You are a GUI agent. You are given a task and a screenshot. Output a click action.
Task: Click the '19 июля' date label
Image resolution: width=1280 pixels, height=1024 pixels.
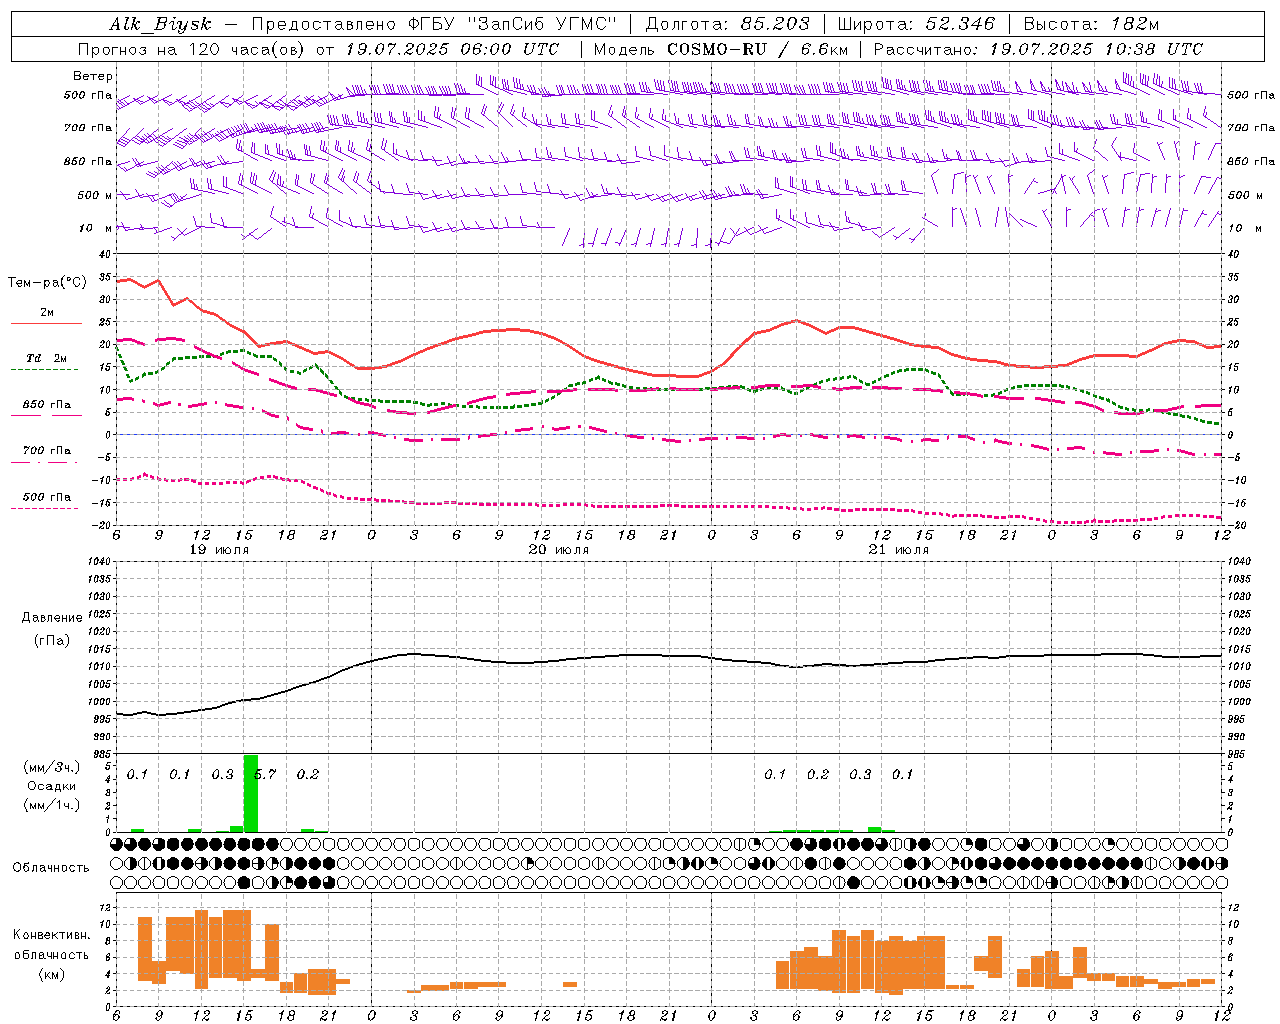click(x=220, y=550)
